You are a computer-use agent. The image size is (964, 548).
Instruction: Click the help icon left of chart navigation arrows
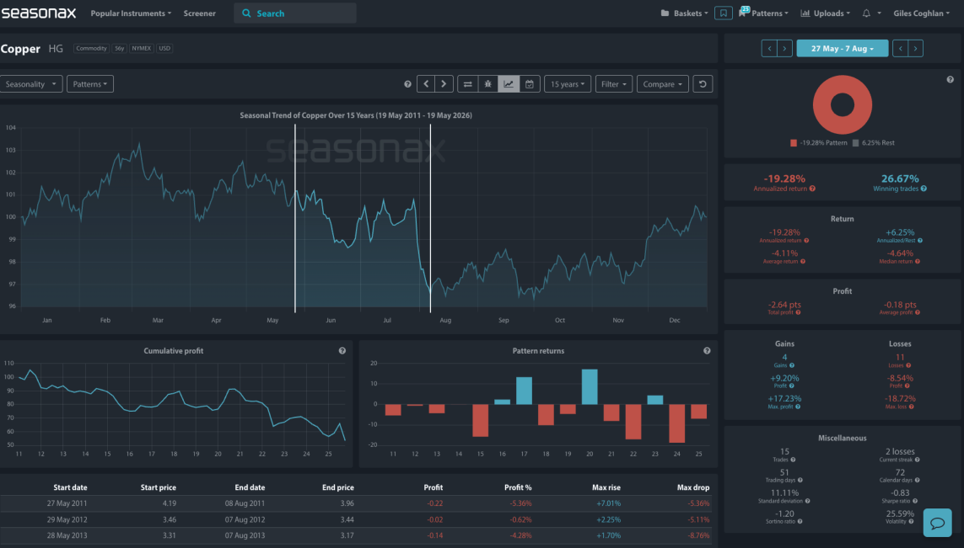click(408, 84)
